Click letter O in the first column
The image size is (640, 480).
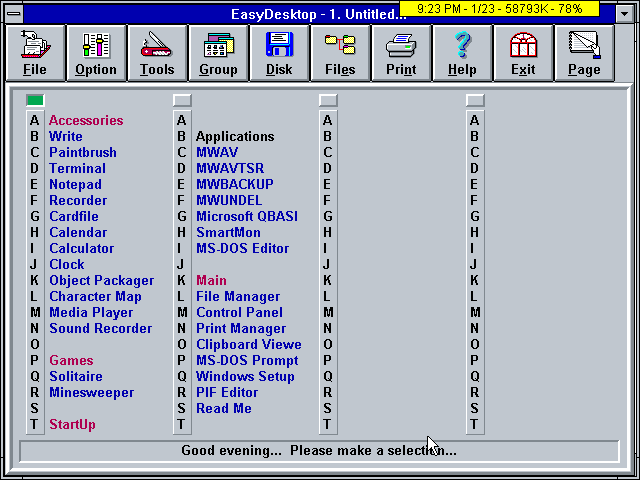pos(35,344)
